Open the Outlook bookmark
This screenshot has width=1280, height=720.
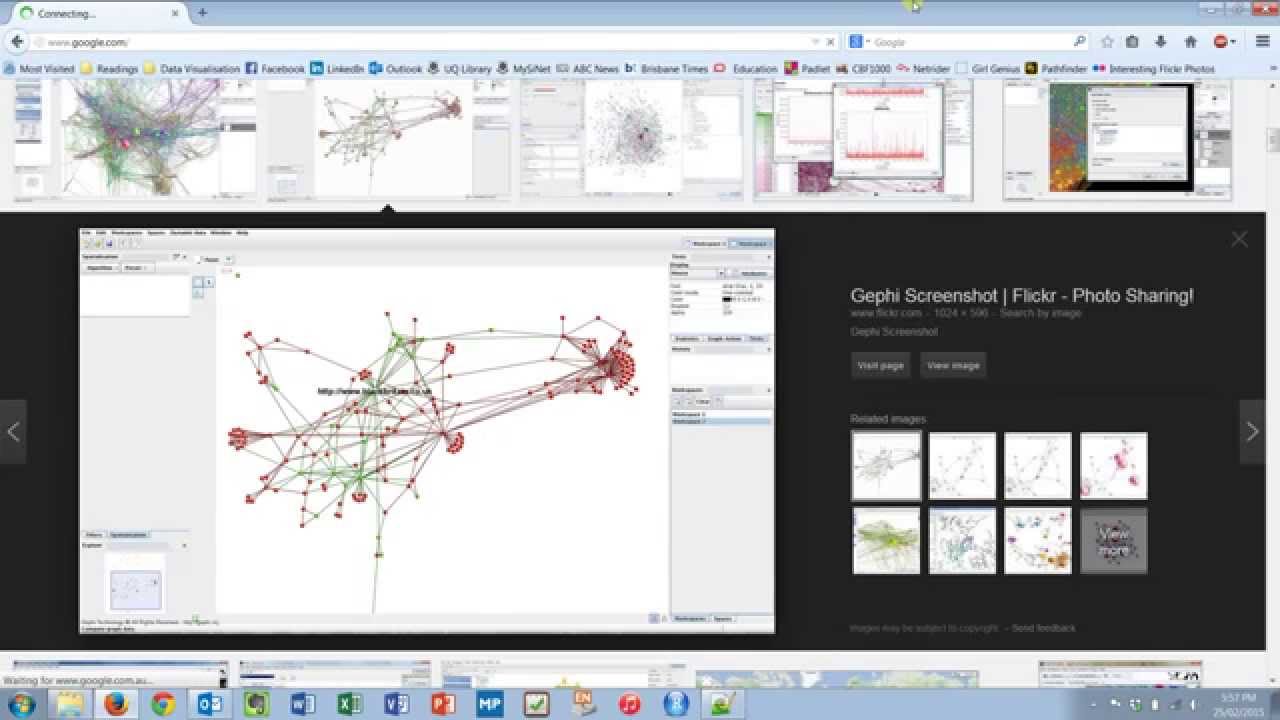[396, 69]
